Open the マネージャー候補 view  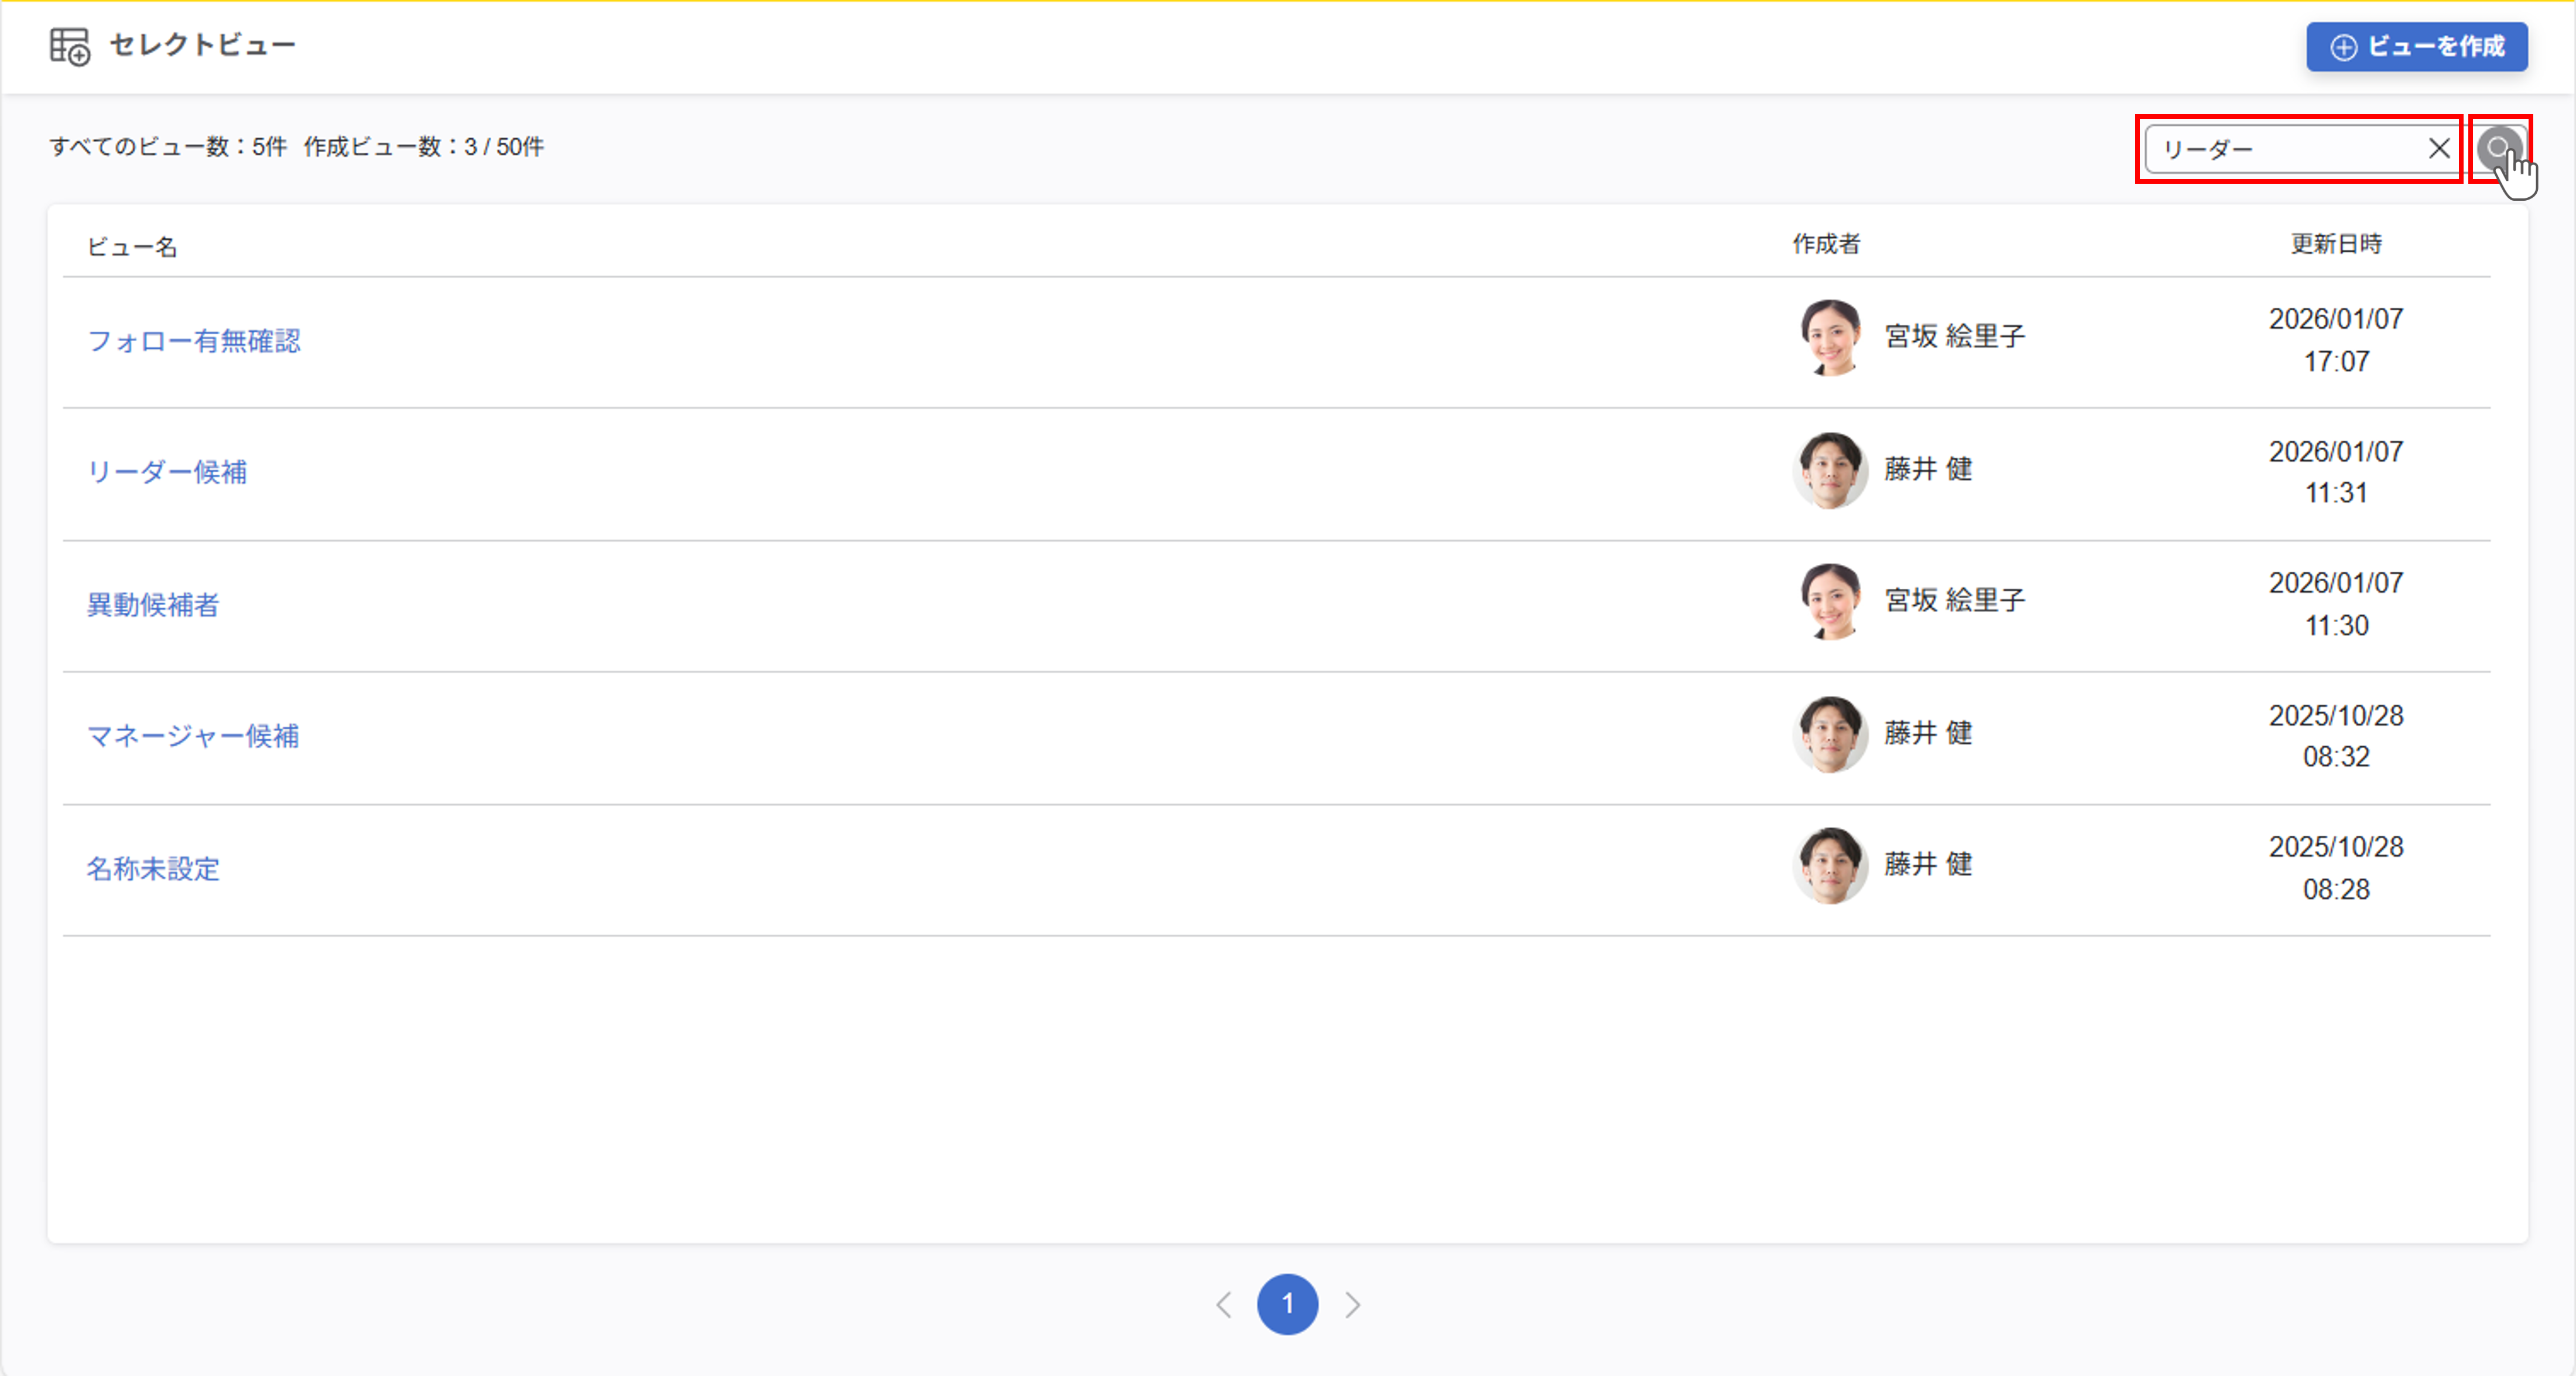pyautogui.click(x=193, y=736)
